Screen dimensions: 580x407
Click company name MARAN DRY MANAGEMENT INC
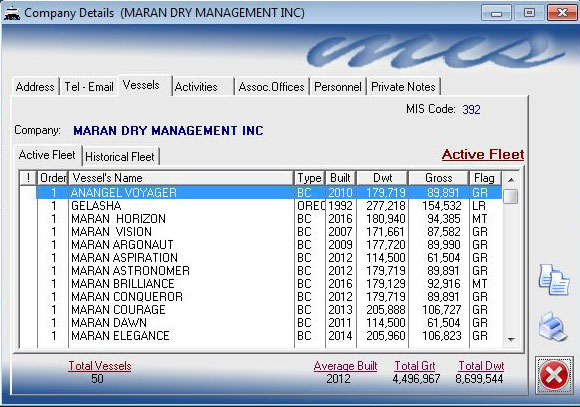(168, 131)
